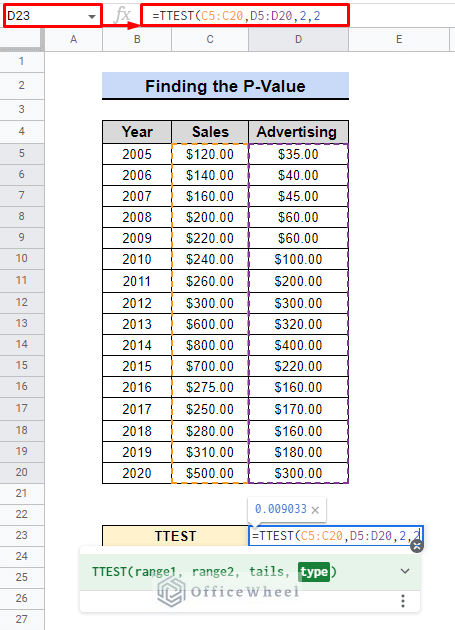Select column D header
The image size is (455, 630).
click(x=298, y=39)
